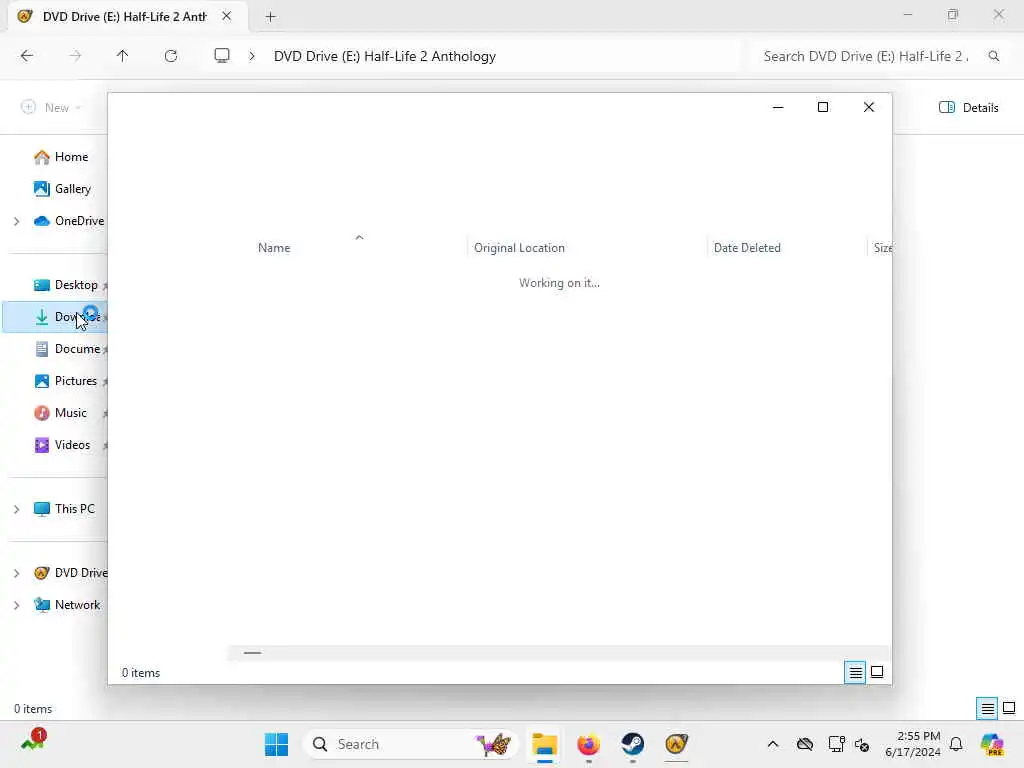Click the forward navigation arrow
The height and width of the screenshot is (768, 1024).
click(x=75, y=56)
